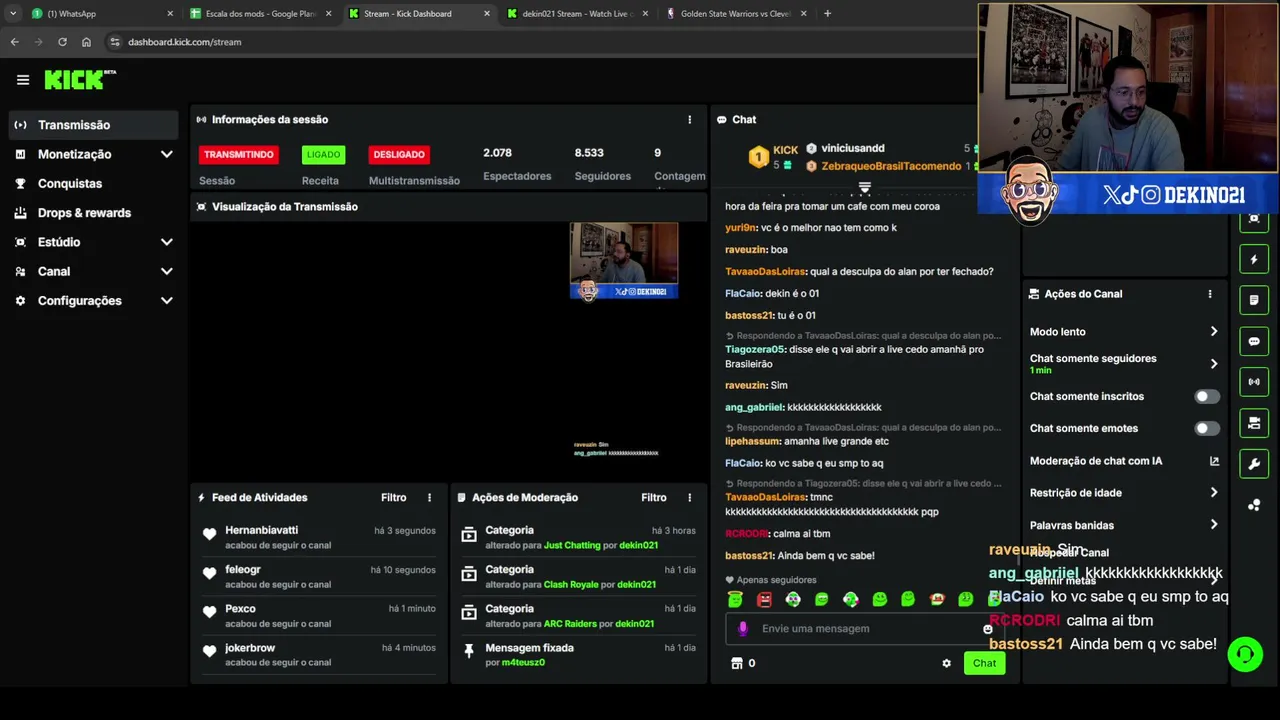The width and height of the screenshot is (1280, 720).
Task: Select the red angry emote
Action: coord(764,599)
